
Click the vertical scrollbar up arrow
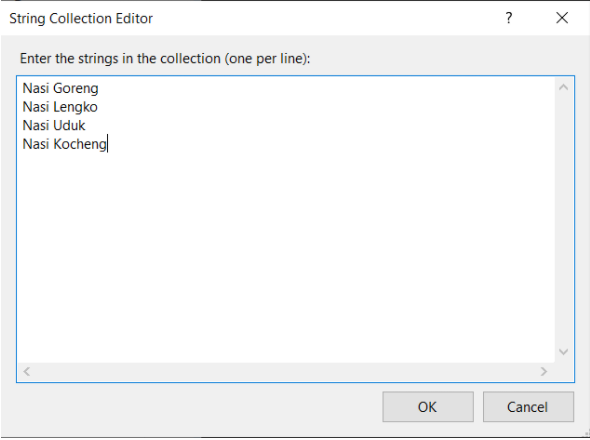click(563, 87)
